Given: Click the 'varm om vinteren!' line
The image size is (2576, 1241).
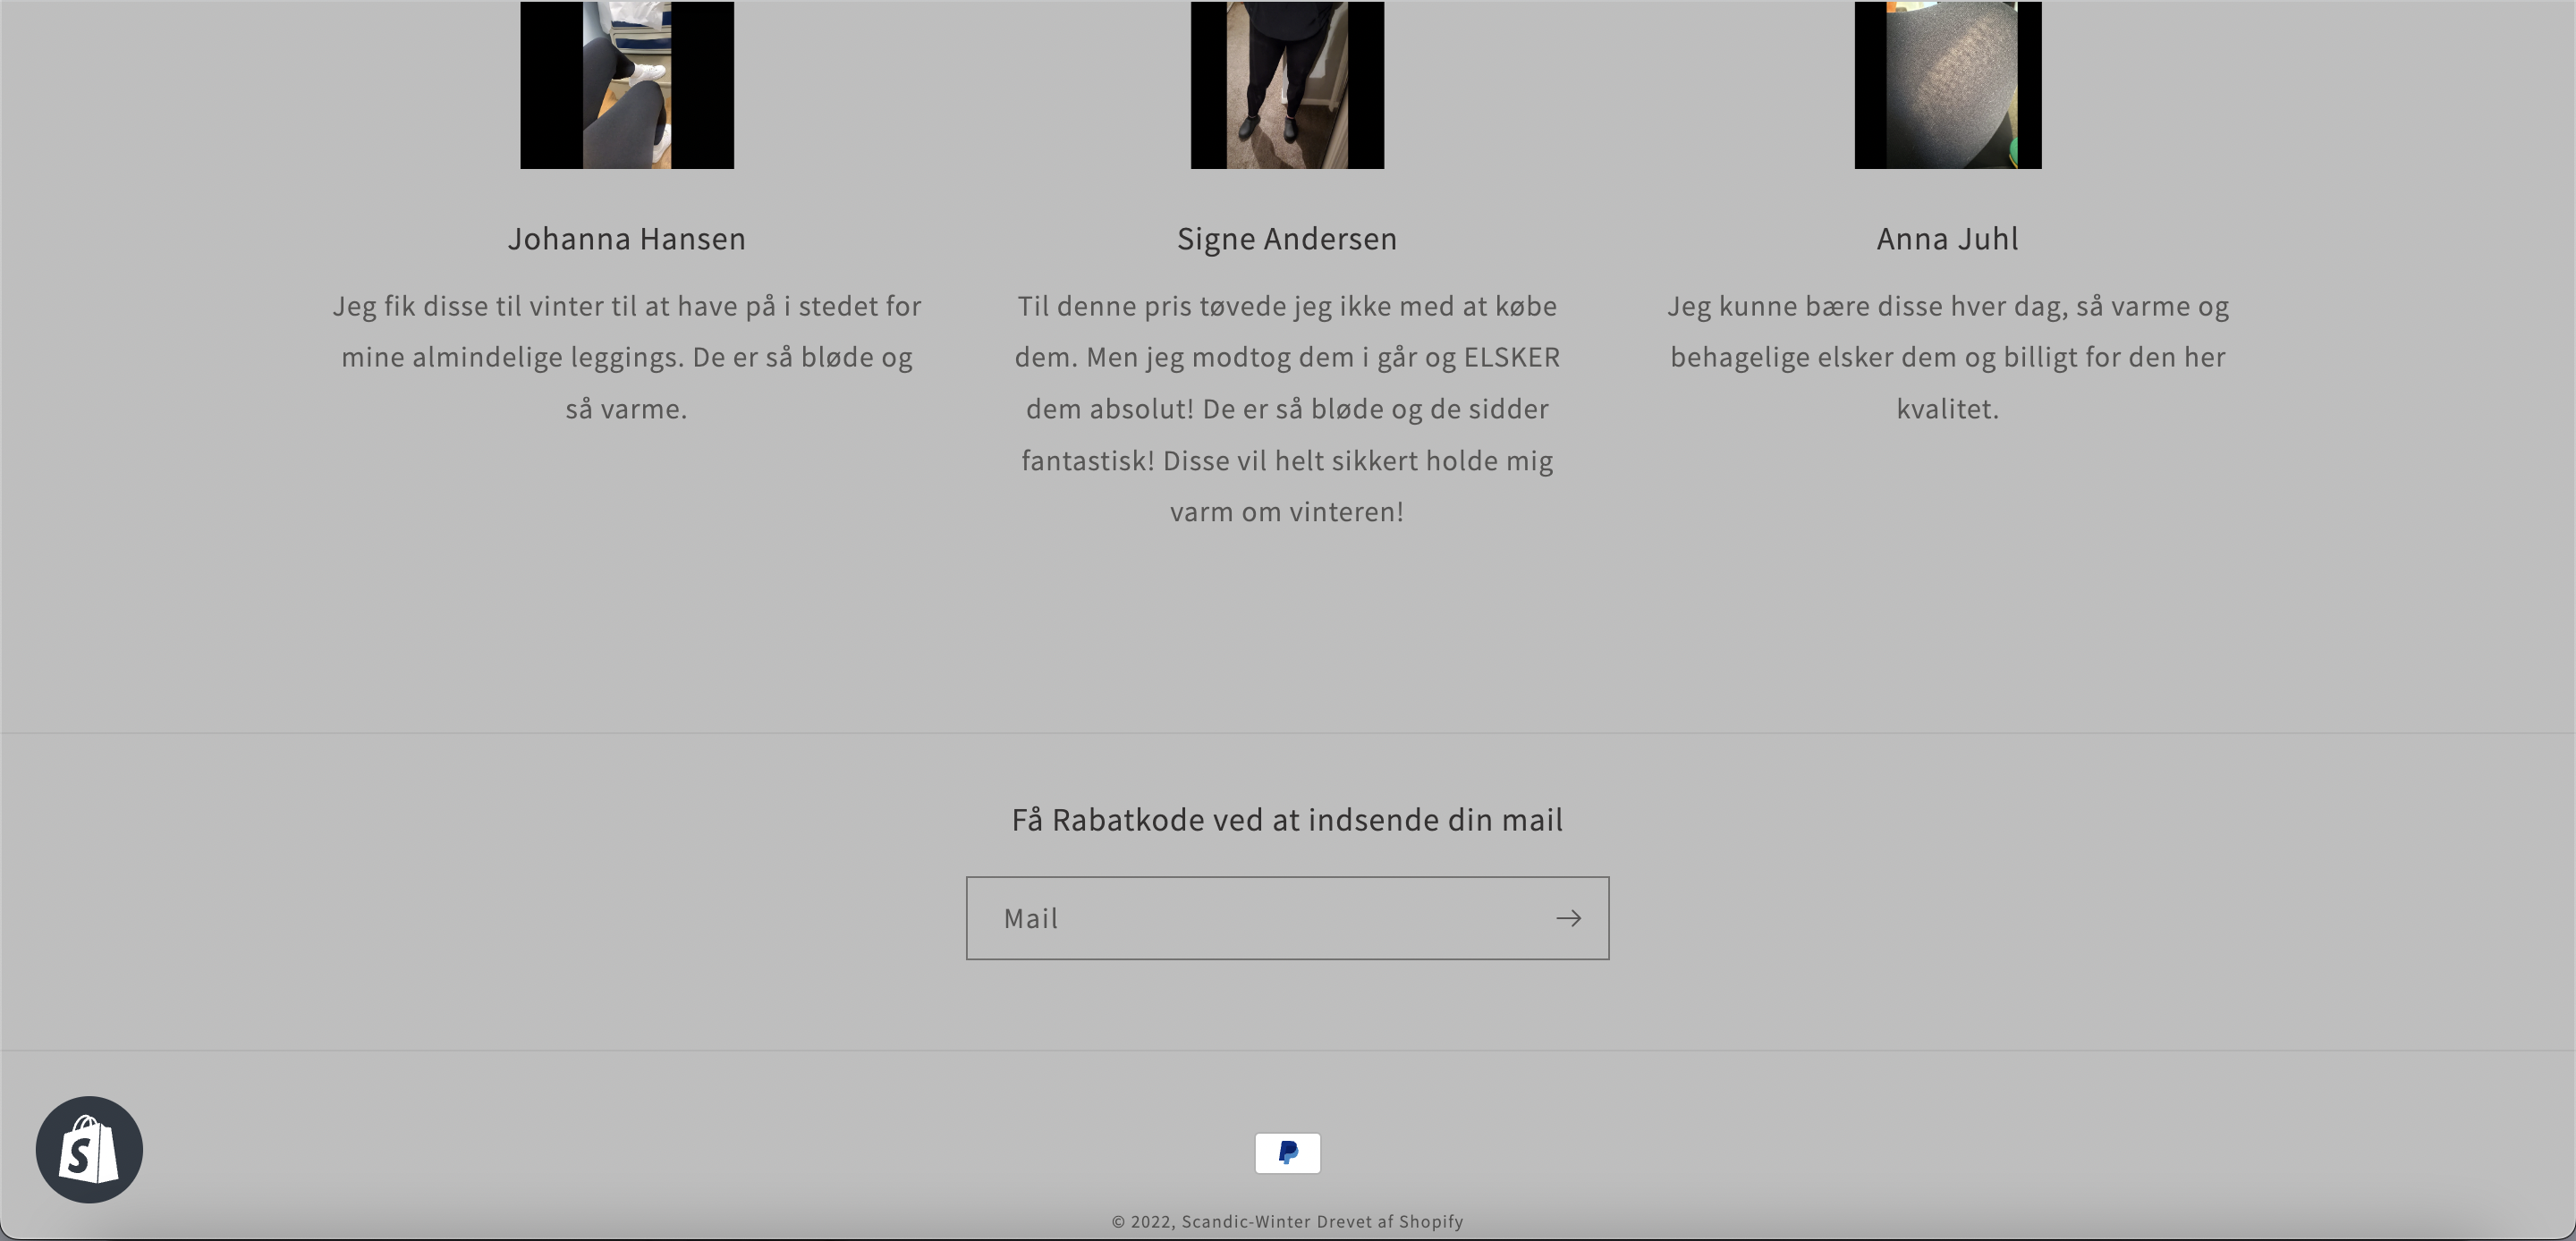Looking at the screenshot, I should pyautogui.click(x=1287, y=512).
